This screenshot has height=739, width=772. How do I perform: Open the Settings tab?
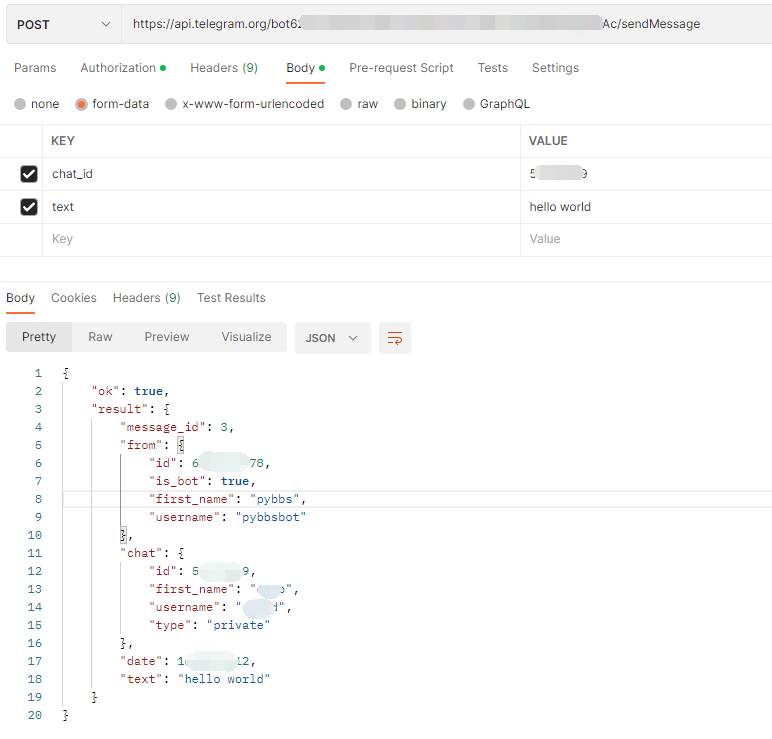(555, 68)
